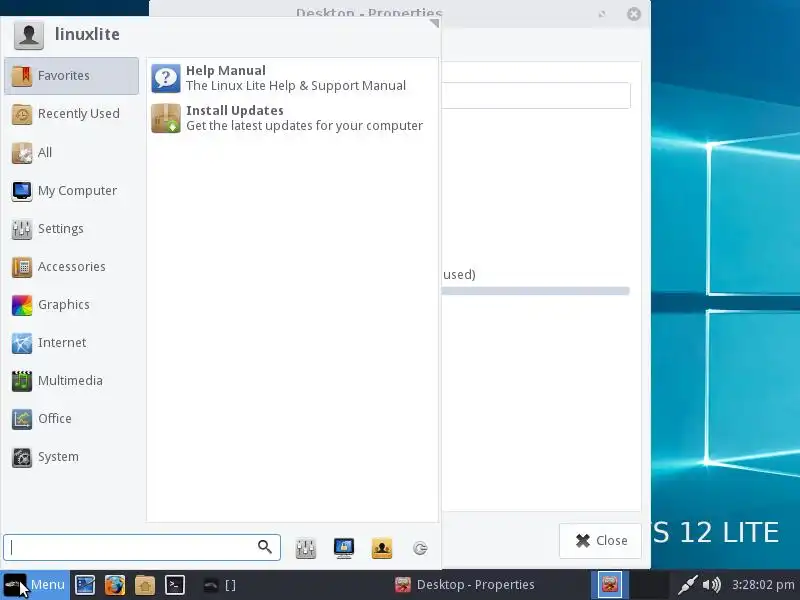Click the text field in Properties window

[536, 95]
